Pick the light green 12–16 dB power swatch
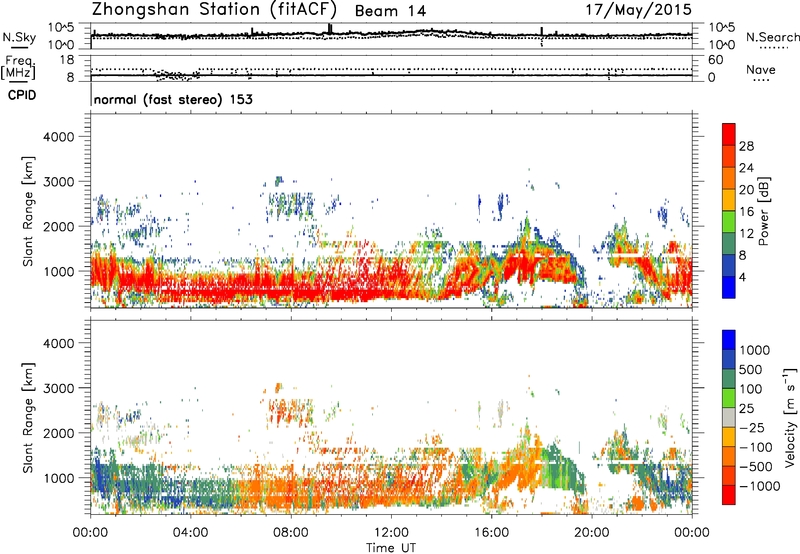Screen dimensions: 800x554 (x=729, y=222)
